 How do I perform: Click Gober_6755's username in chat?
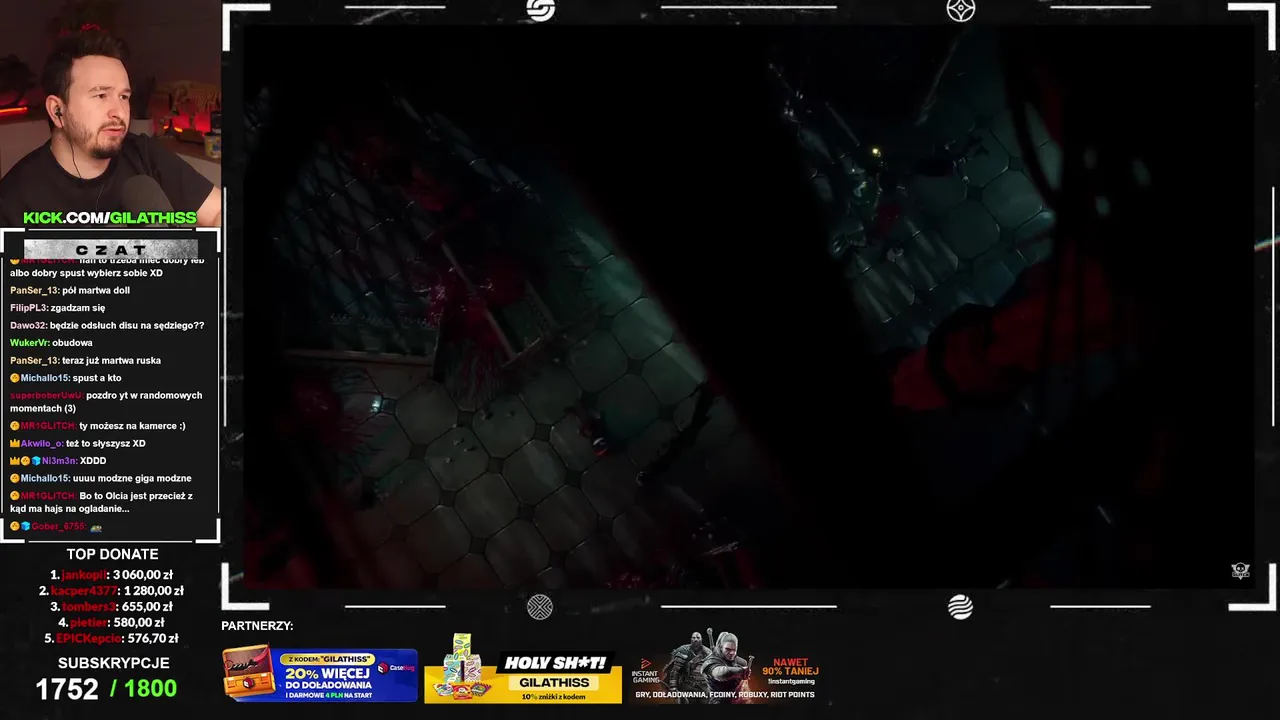pos(57,526)
